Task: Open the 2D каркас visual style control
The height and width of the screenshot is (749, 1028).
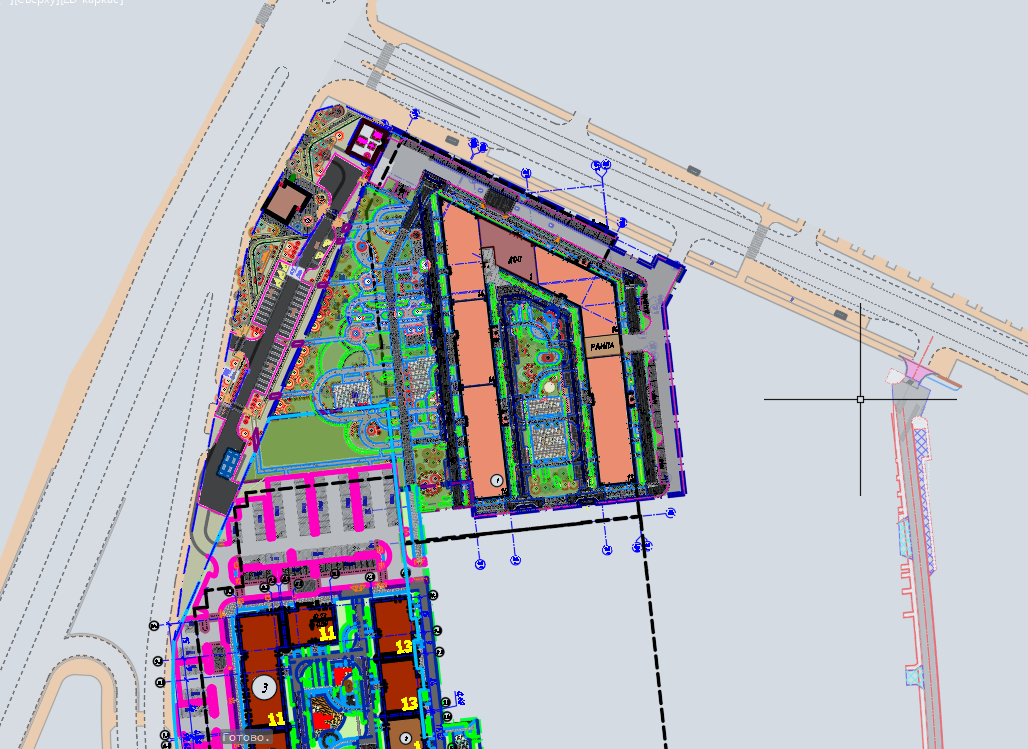Action: [91, 2]
